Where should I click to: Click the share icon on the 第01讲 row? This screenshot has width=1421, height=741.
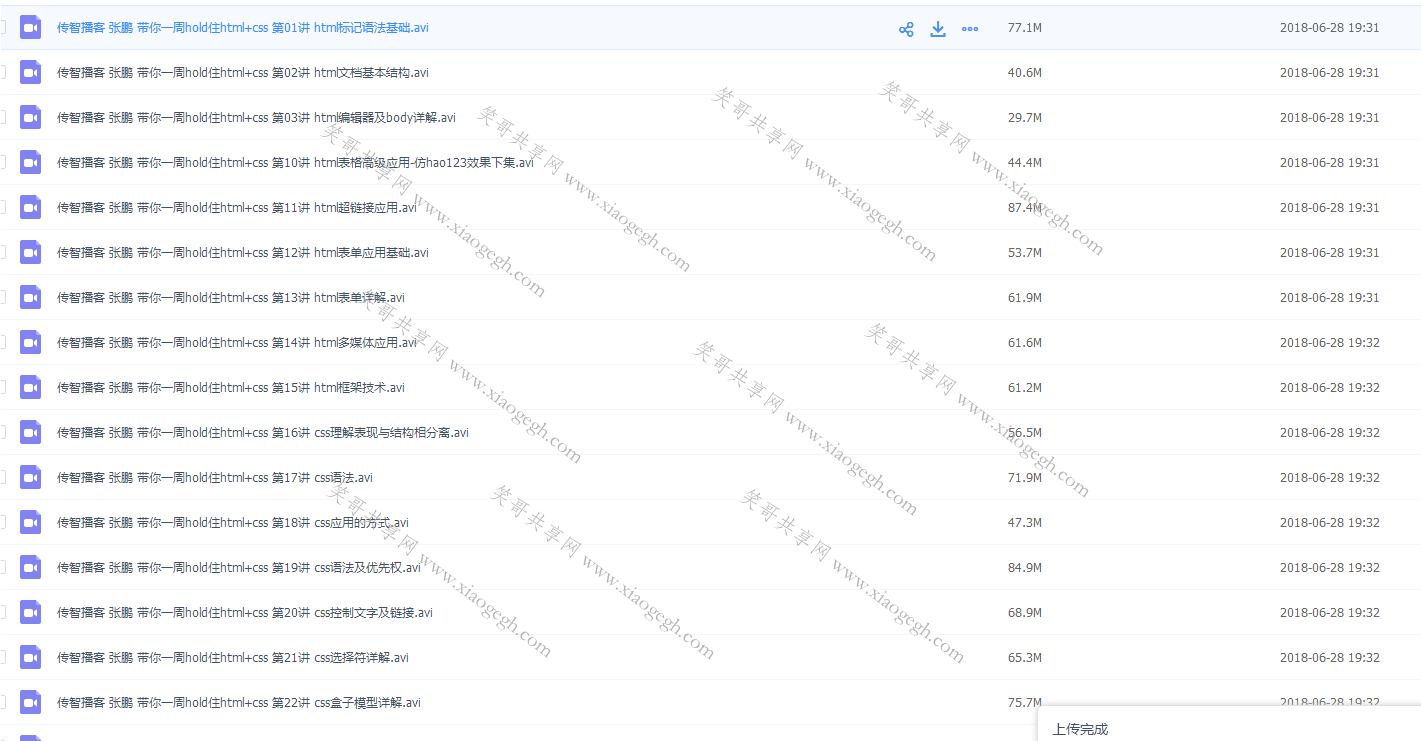pyautogui.click(x=906, y=29)
